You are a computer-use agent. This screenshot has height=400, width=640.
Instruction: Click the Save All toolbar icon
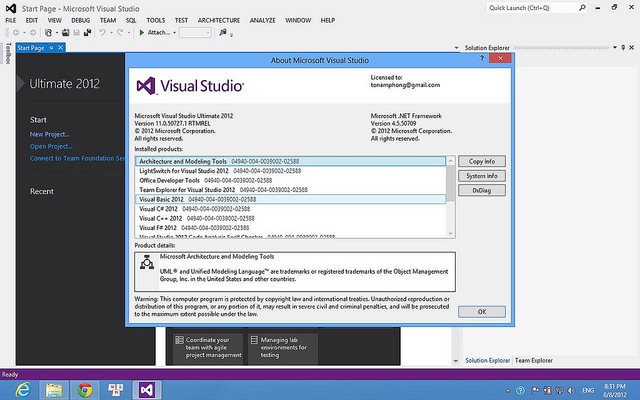87,33
